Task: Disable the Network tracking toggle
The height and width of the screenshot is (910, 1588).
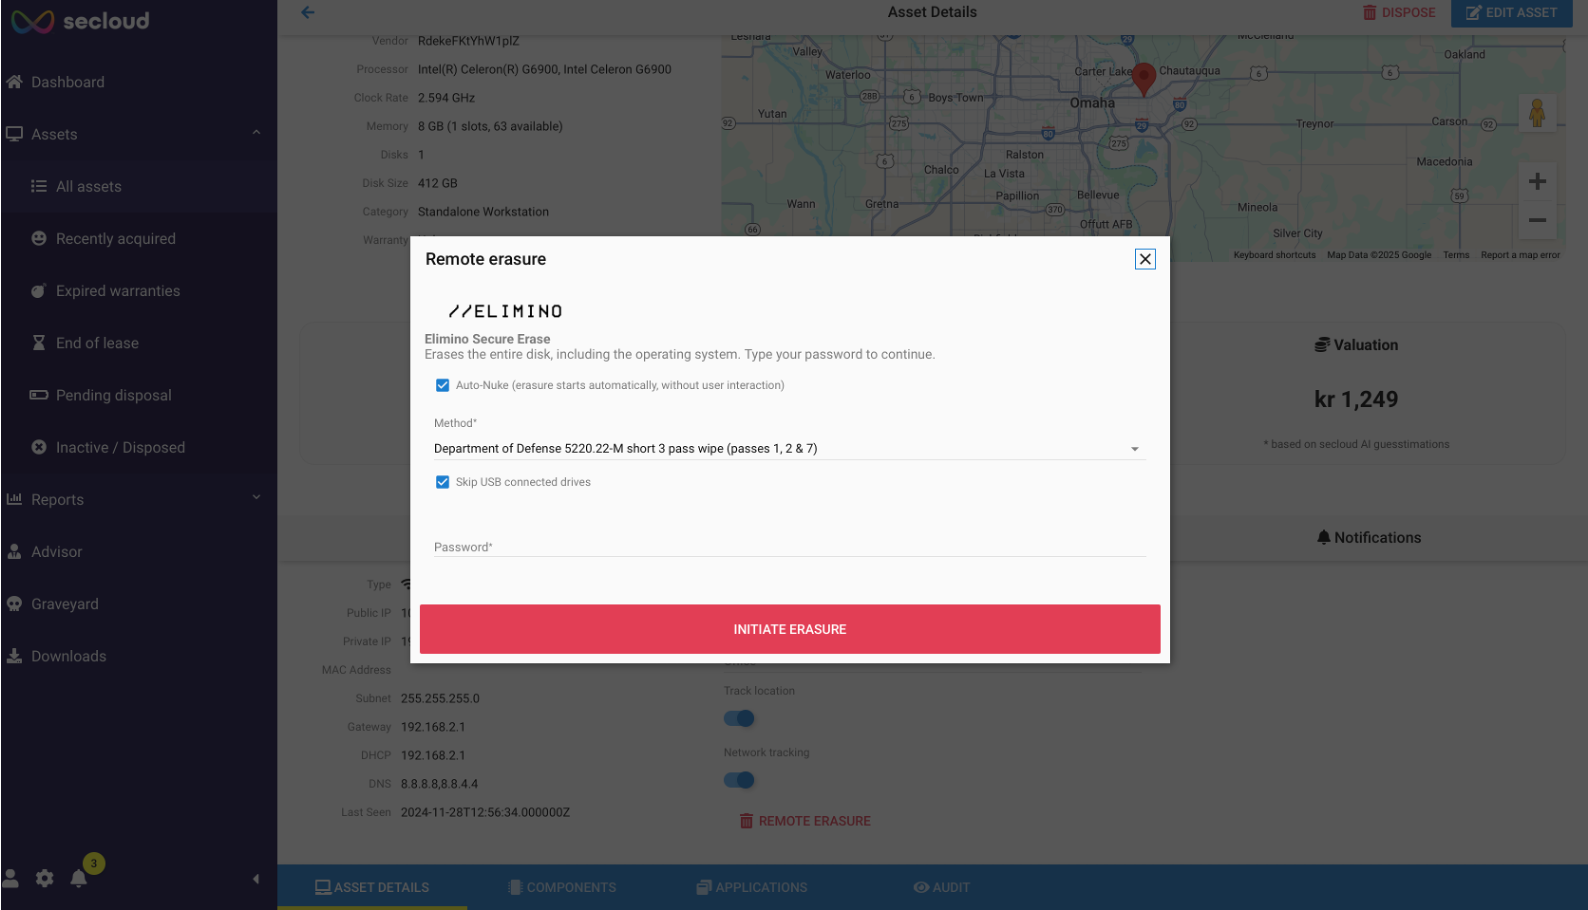Action: coord(739,781)
